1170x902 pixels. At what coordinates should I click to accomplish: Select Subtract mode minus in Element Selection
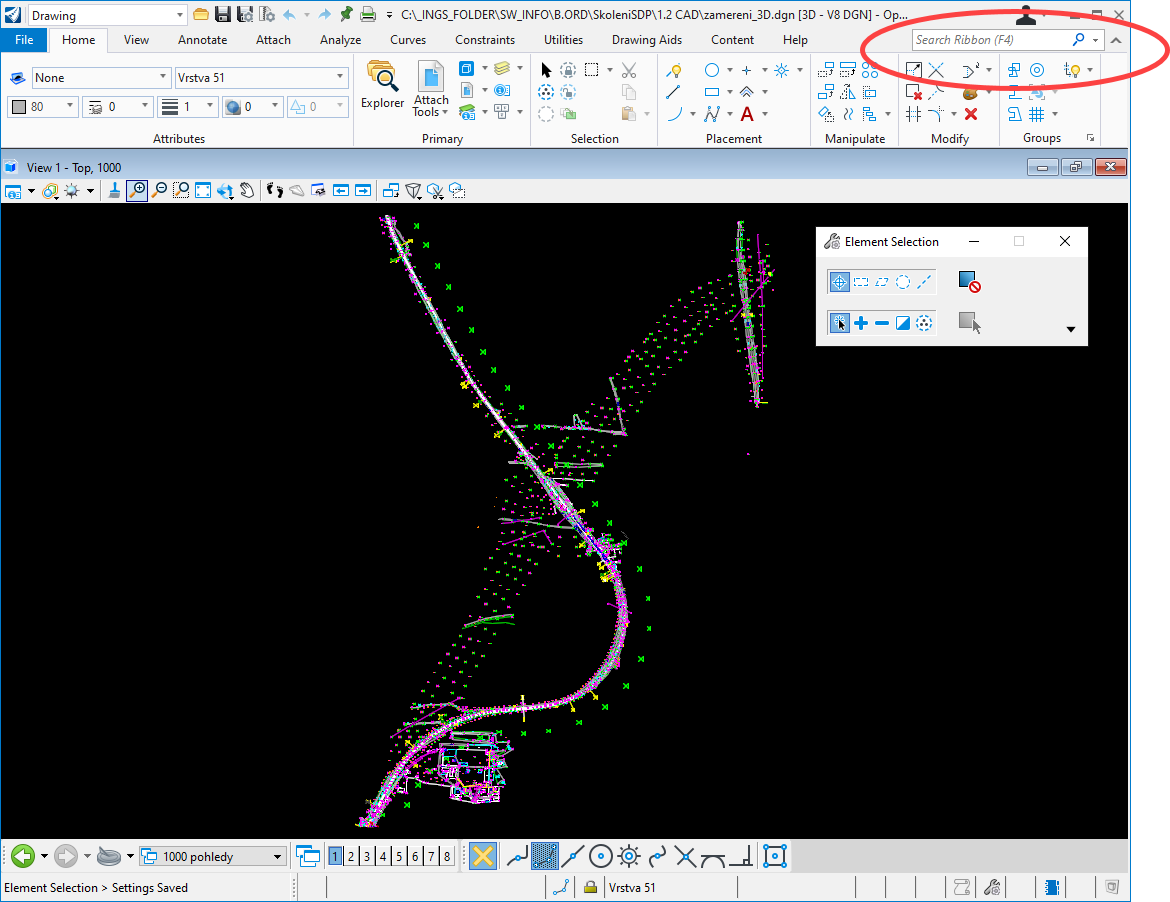coord(882,323)
